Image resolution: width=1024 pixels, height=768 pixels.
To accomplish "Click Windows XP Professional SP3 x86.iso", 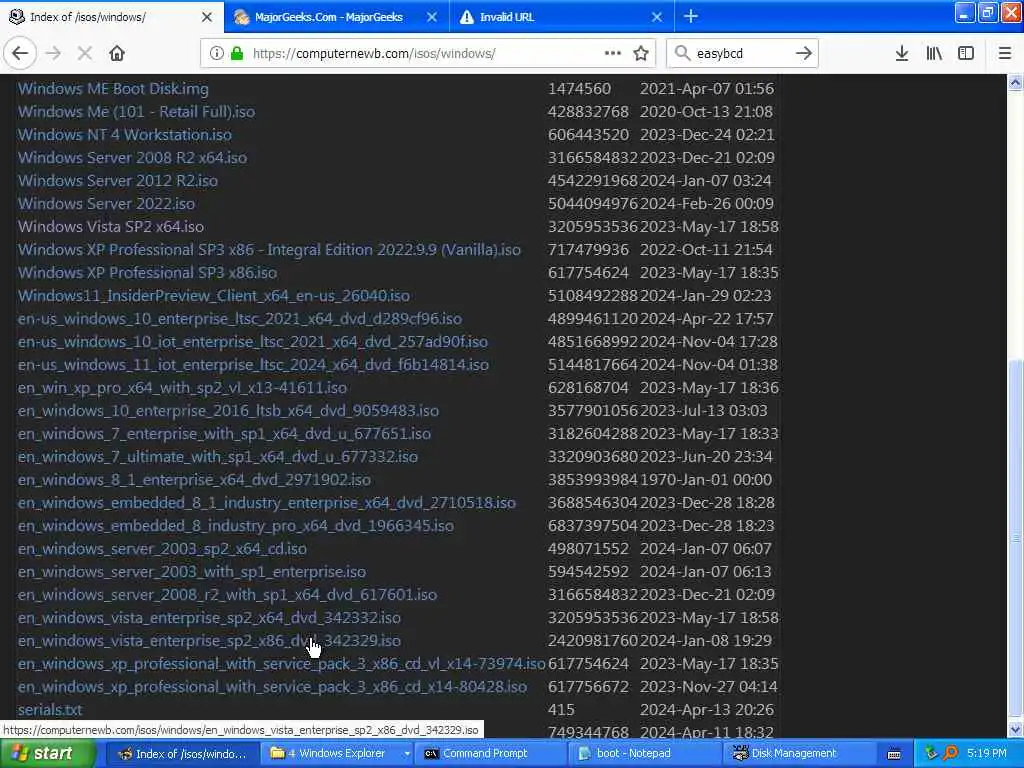I will [x=148, y=272].
